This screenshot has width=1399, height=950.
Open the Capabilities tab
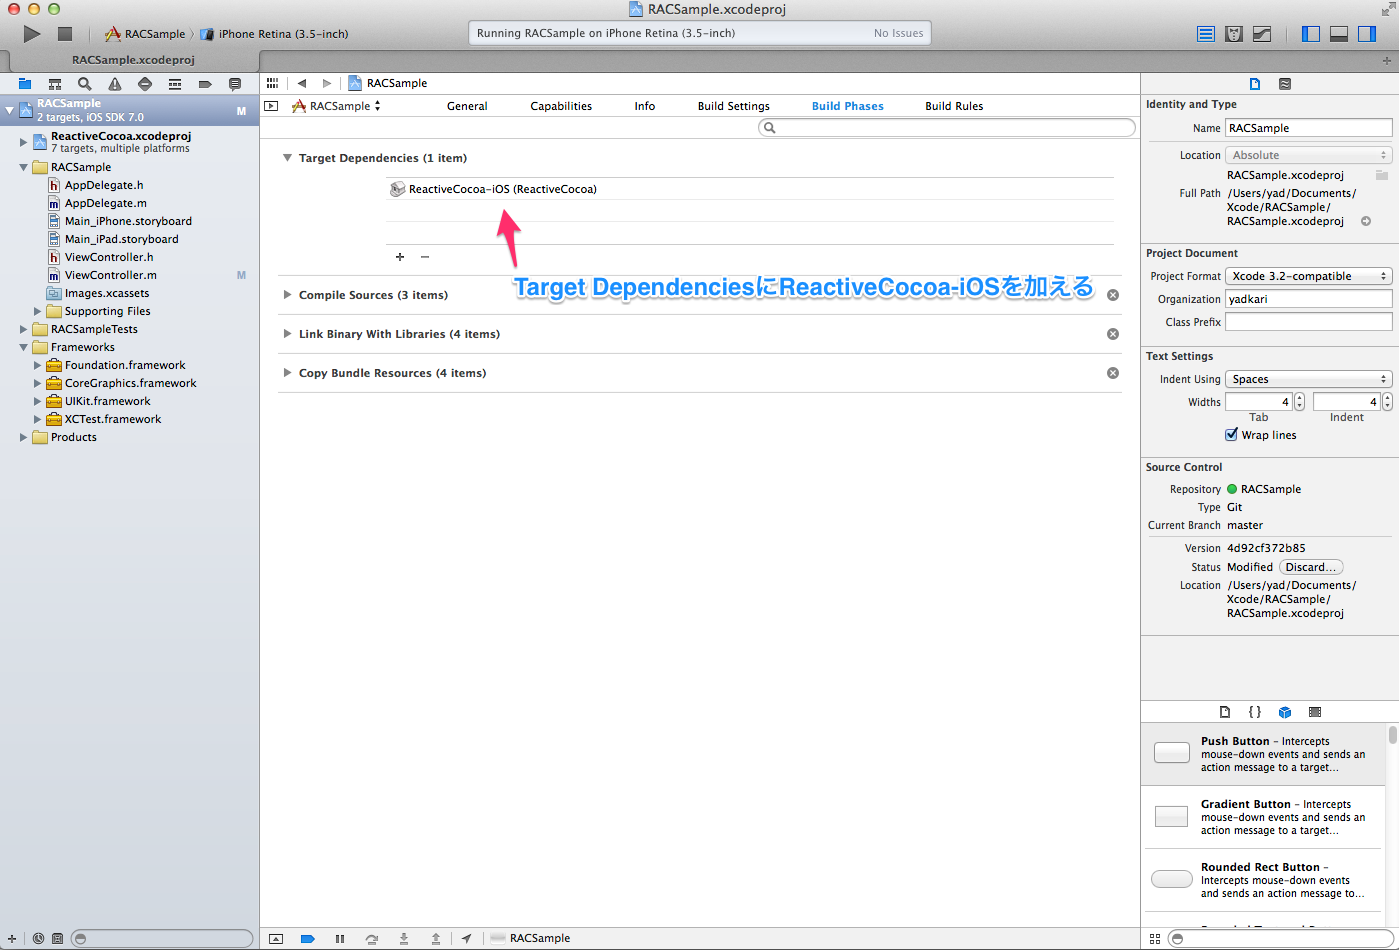click(x=561, y=105)
